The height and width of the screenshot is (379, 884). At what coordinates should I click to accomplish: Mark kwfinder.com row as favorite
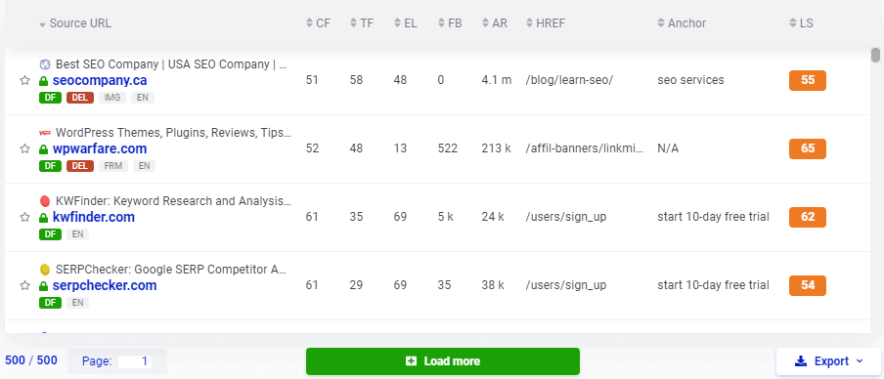24,217
